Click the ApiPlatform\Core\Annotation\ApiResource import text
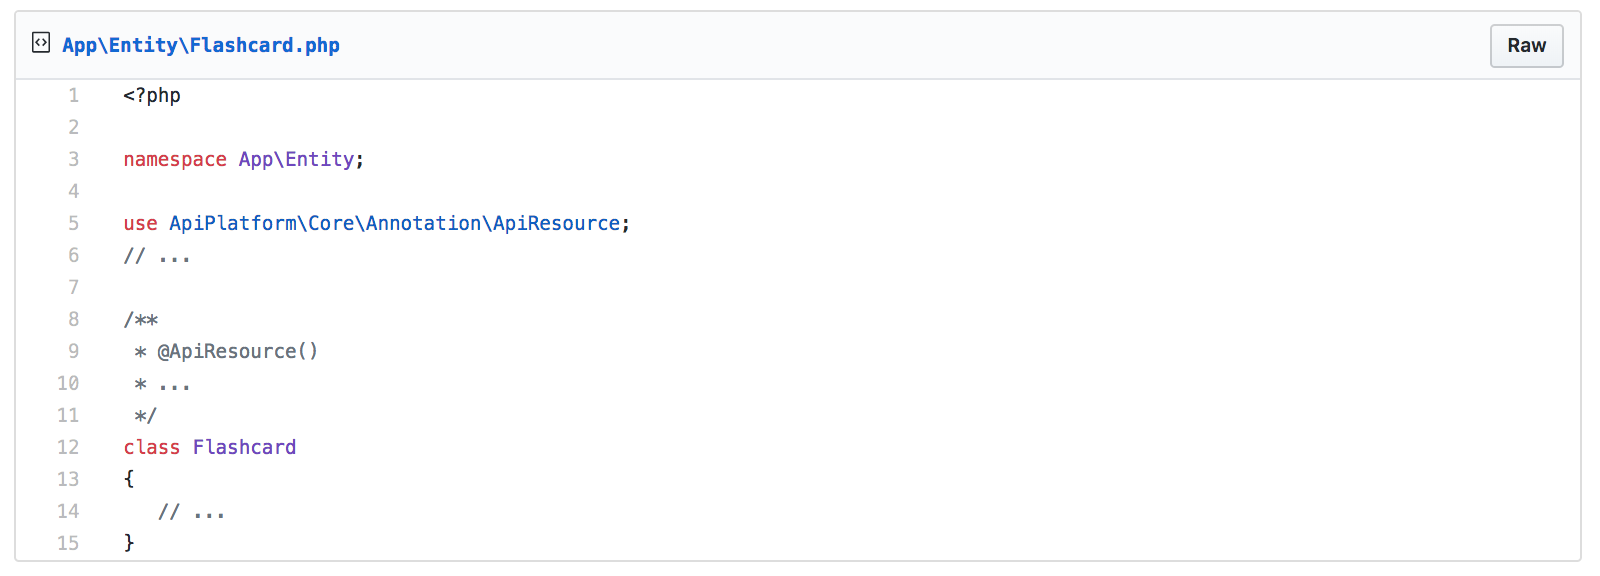Viewport: 1600px width, 576px height. (394, 224)
